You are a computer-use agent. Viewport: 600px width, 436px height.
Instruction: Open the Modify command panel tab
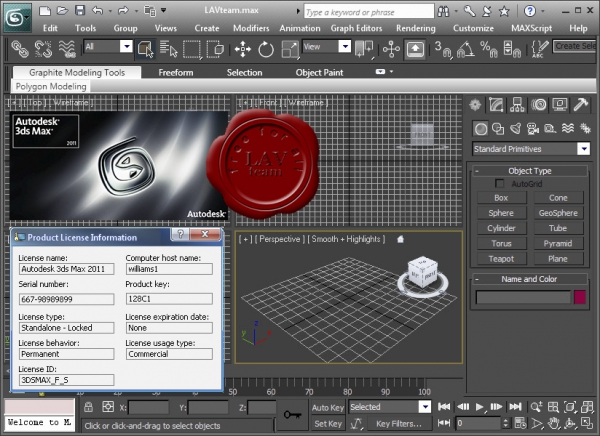tap(496, 105)
